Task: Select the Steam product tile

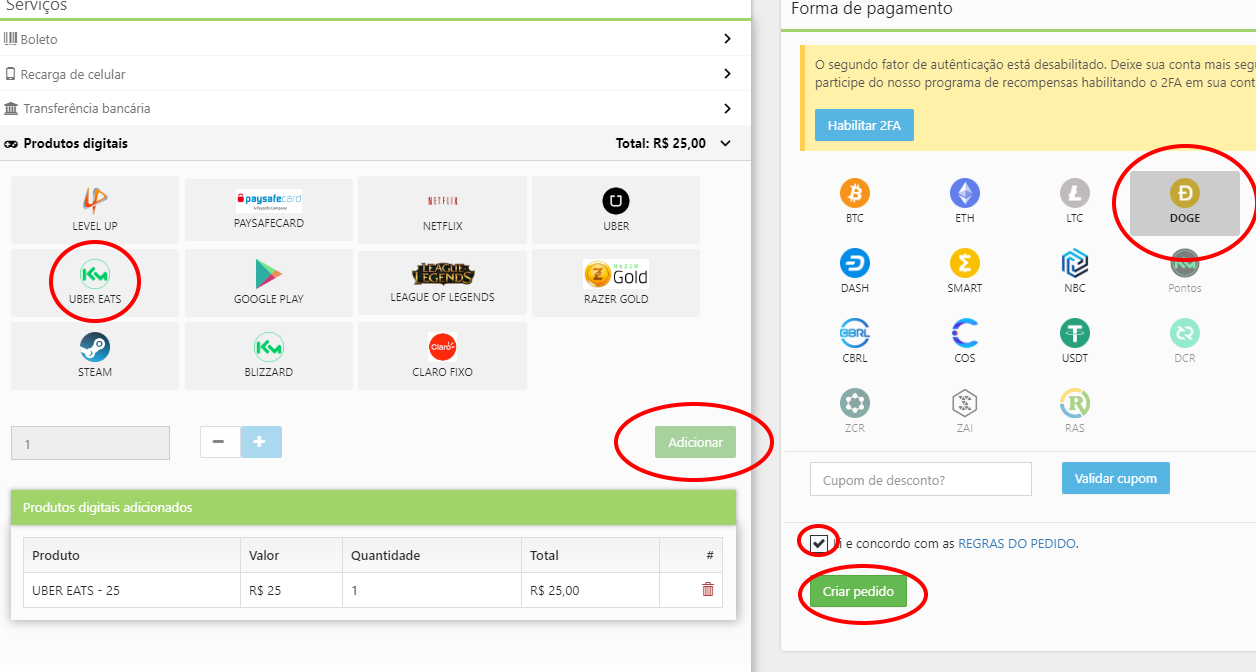Action: (x=95, y=356)
